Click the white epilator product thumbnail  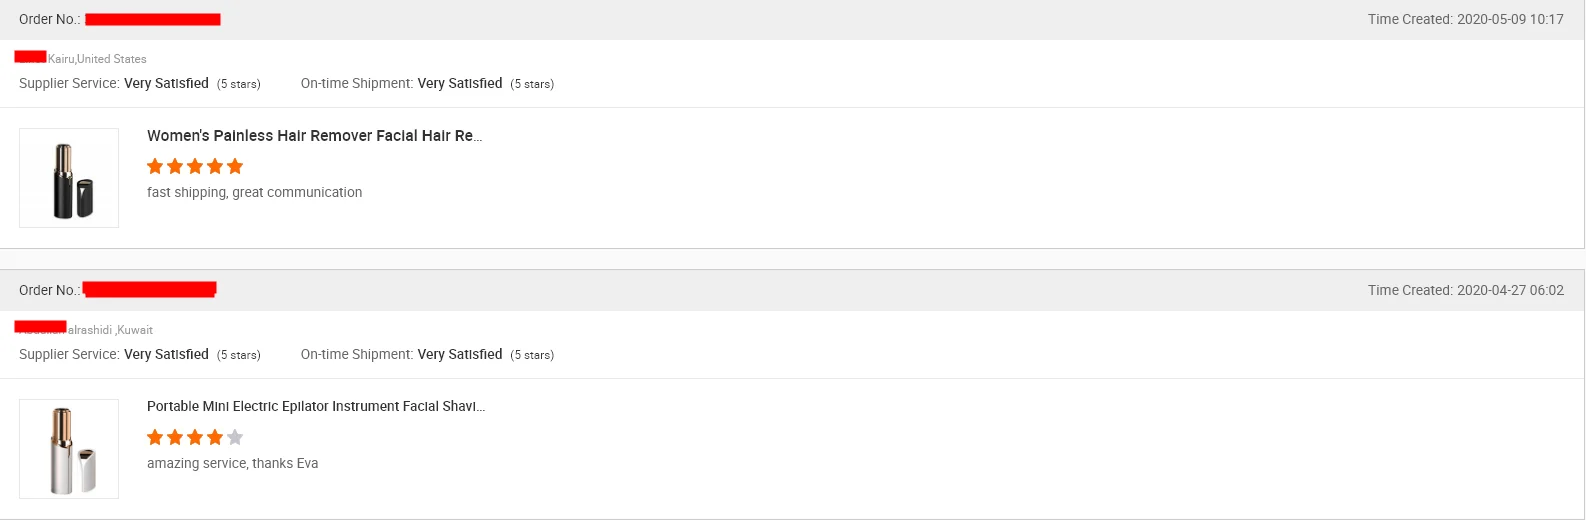pos(69,449)
